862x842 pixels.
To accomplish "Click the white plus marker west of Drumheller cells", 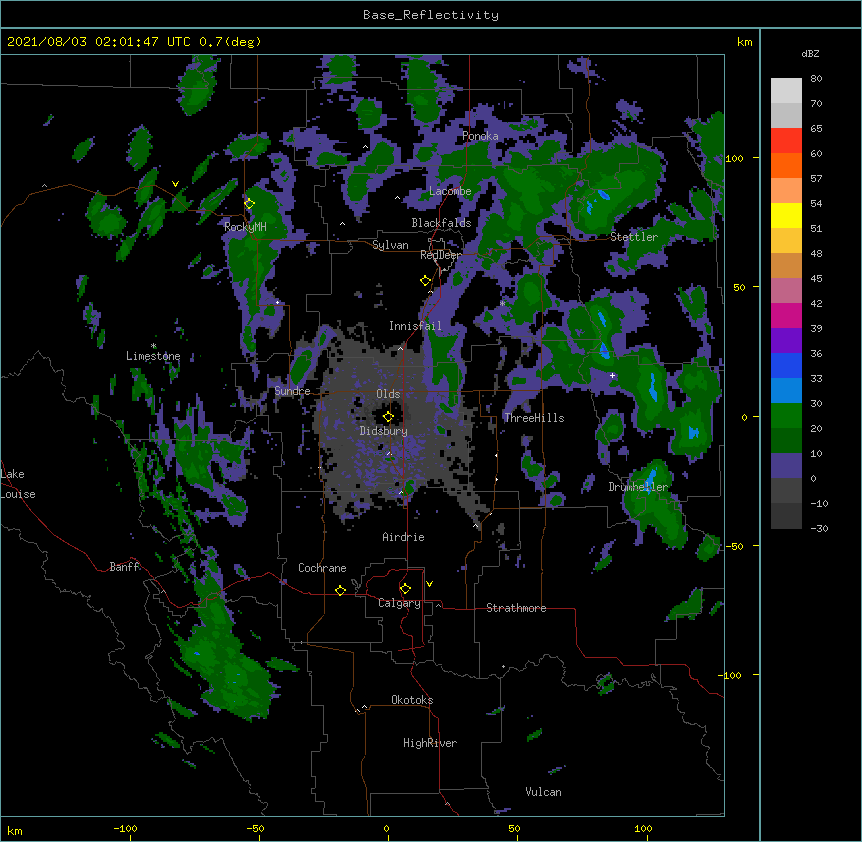I will tap(612, 376).
